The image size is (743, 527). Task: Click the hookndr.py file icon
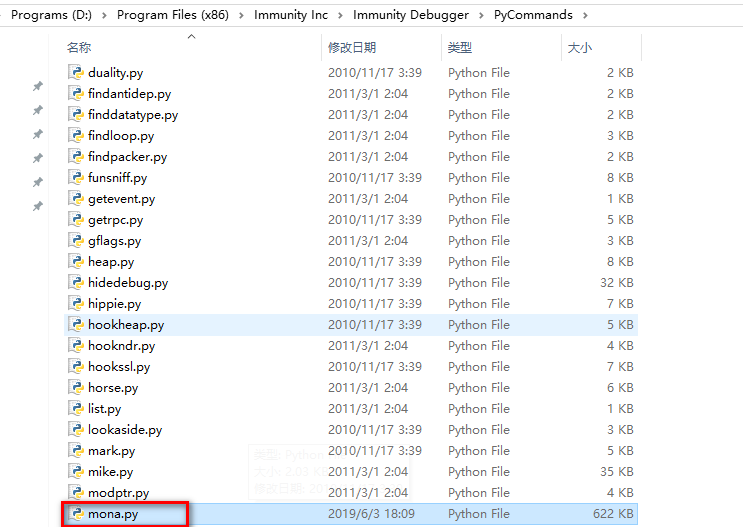coord(76,345)
